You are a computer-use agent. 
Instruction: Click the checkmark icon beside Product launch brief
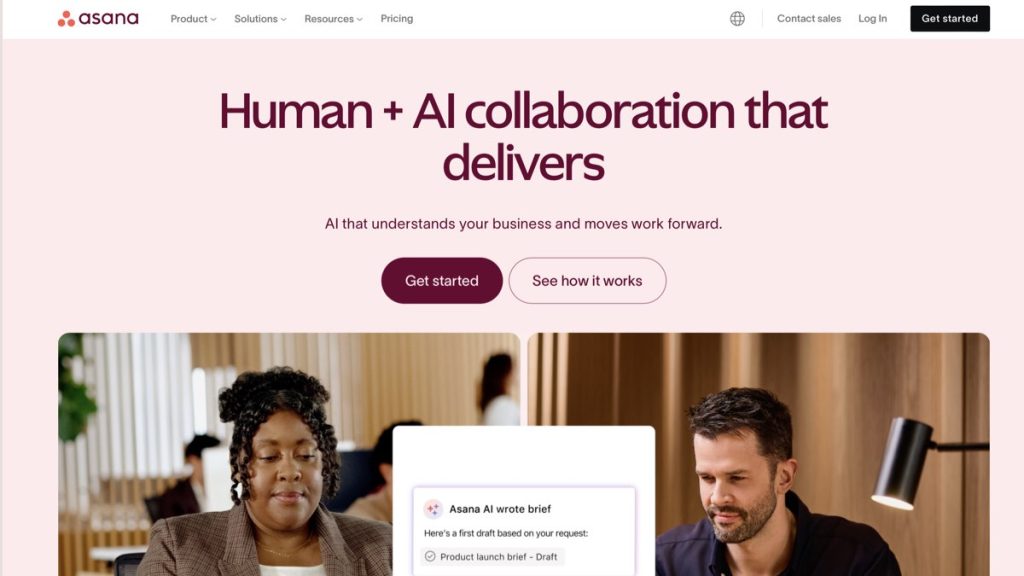430,556
